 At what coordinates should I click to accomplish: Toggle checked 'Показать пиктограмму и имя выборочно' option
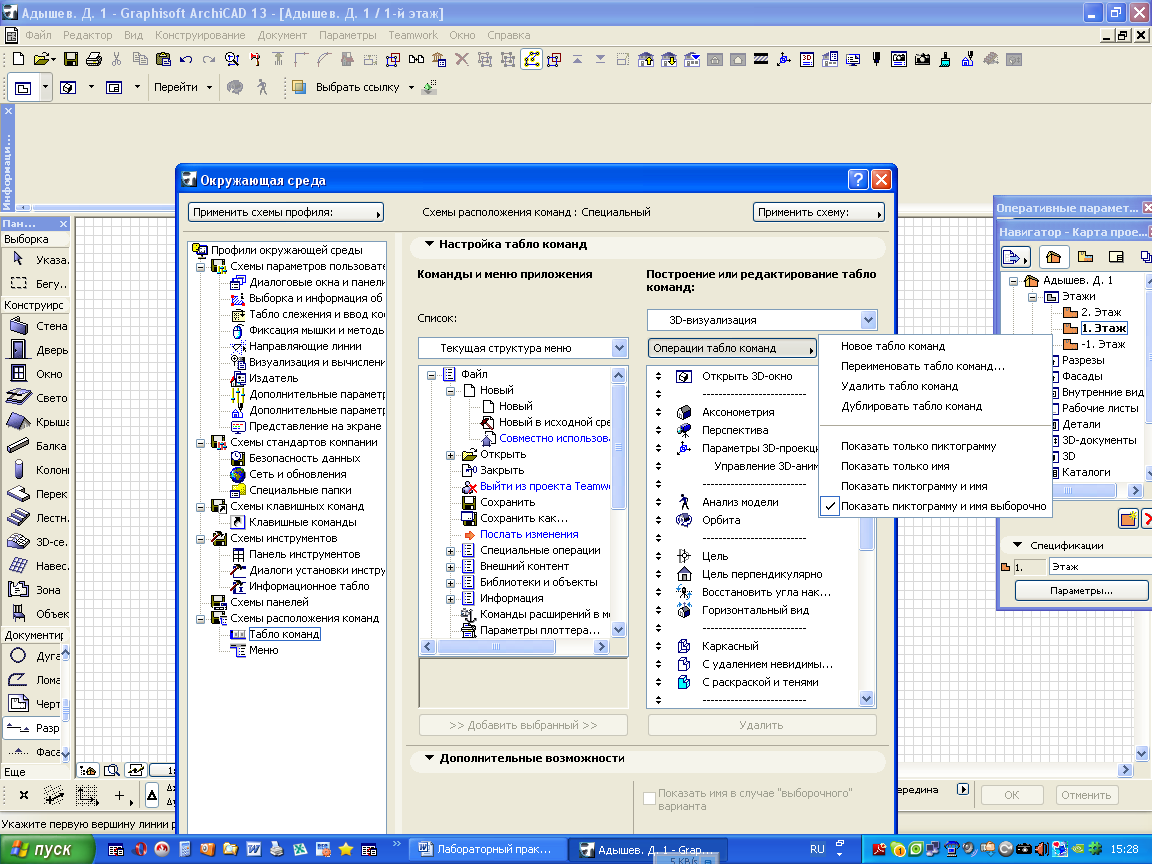pyautogui.click(x=935, y=506)
